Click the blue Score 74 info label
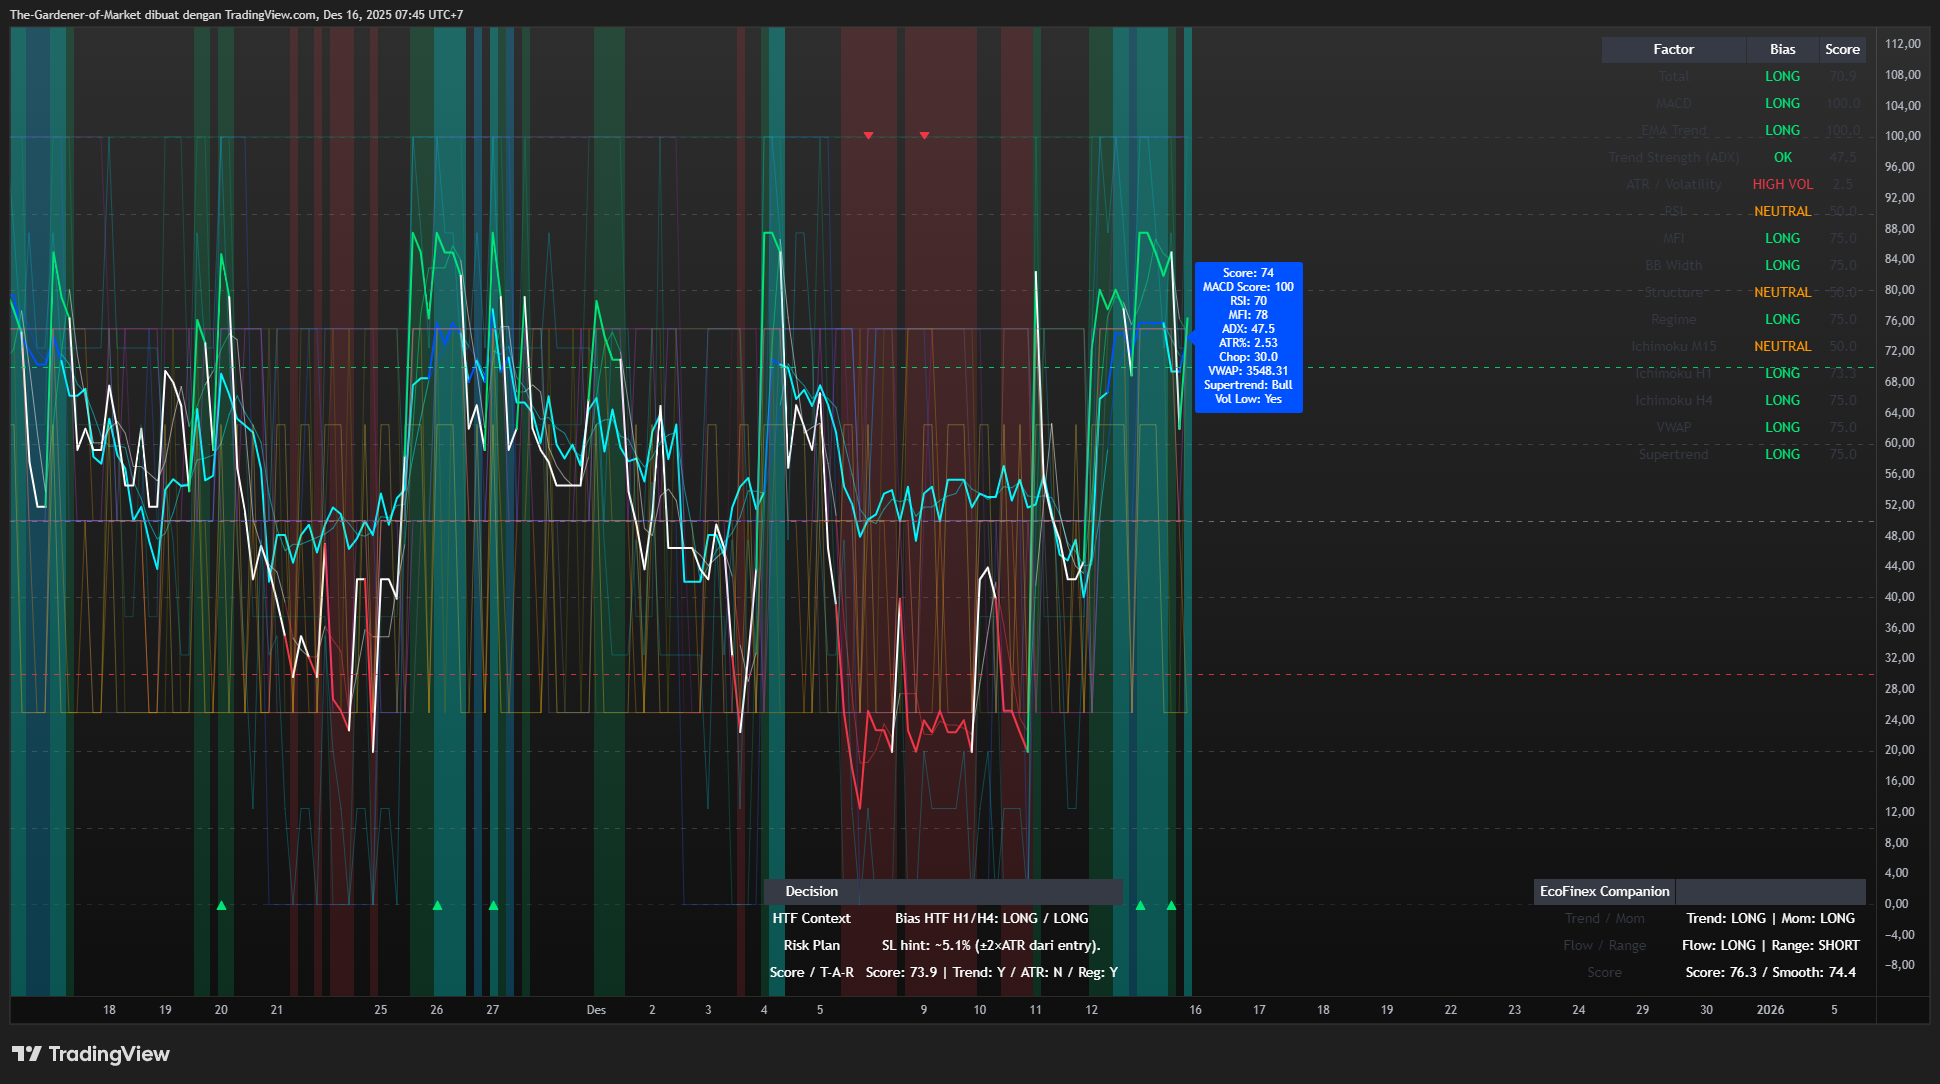 click(x=1248, y=336)
